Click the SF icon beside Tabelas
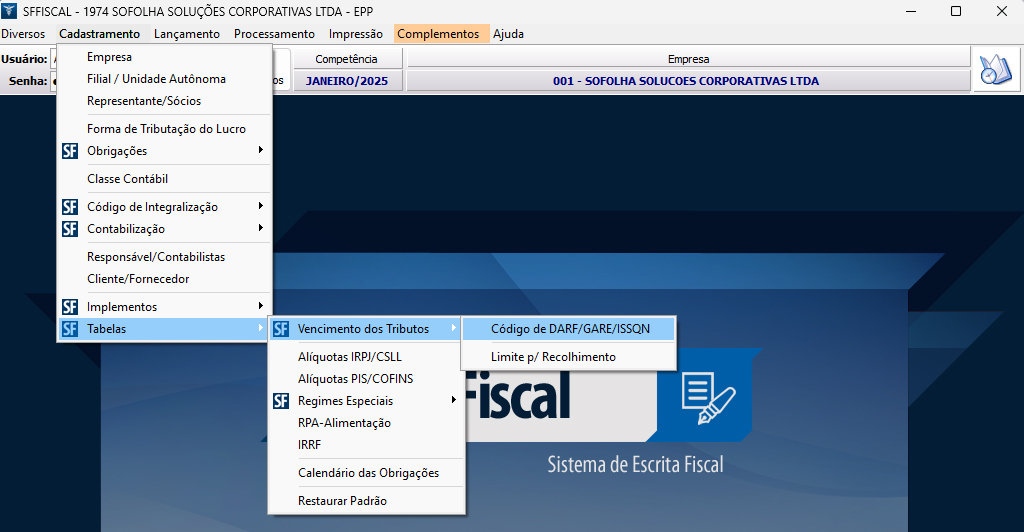1024x532 pixels. point(69,329)
